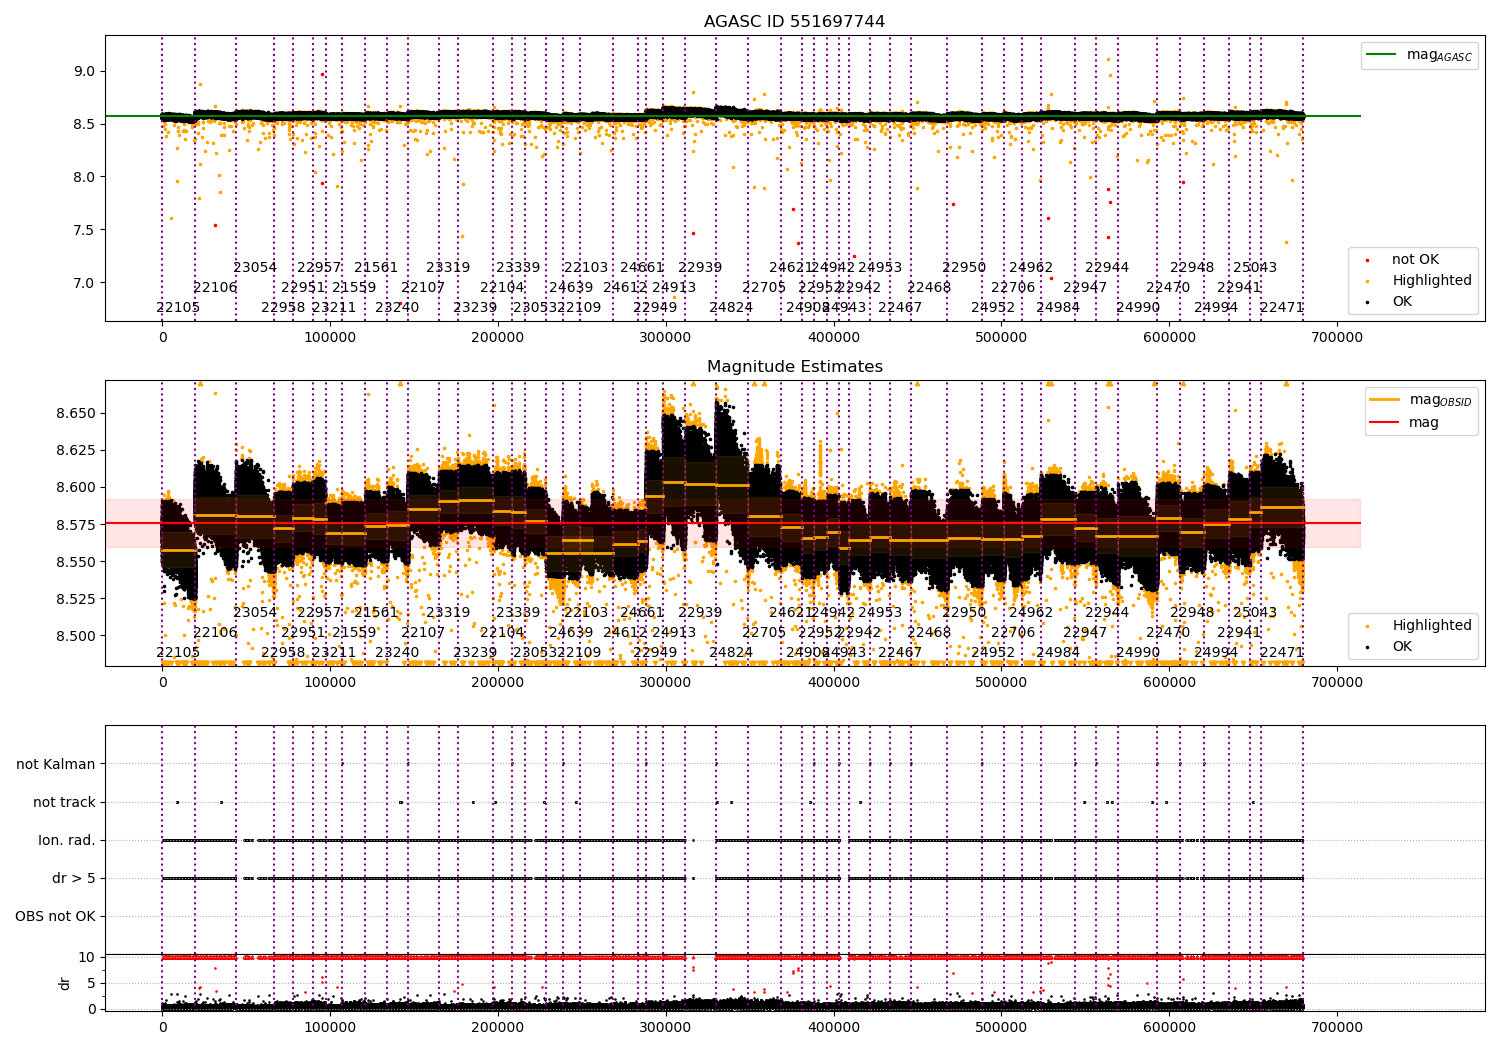The image size is (1500, 1050).
Task: Click the Magnitude Estimates panel title
Action: (795, 367)
